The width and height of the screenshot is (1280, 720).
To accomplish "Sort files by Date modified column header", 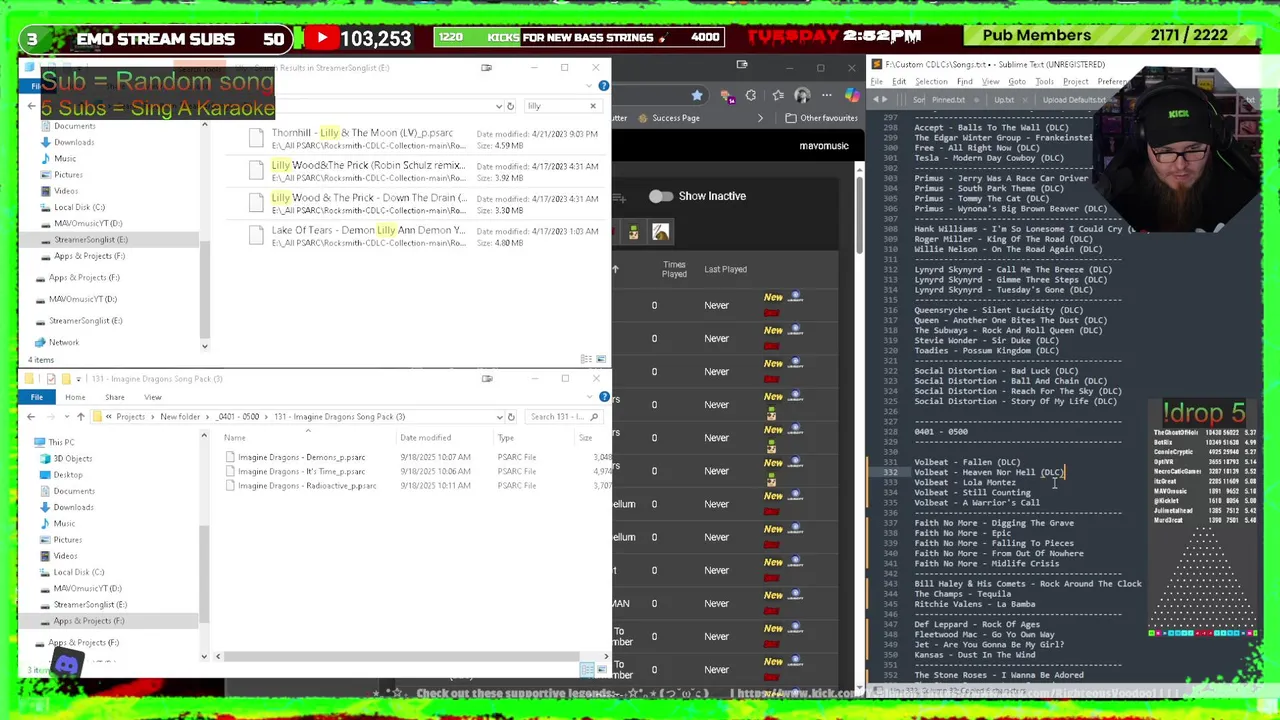I will [x=425, y=438].
